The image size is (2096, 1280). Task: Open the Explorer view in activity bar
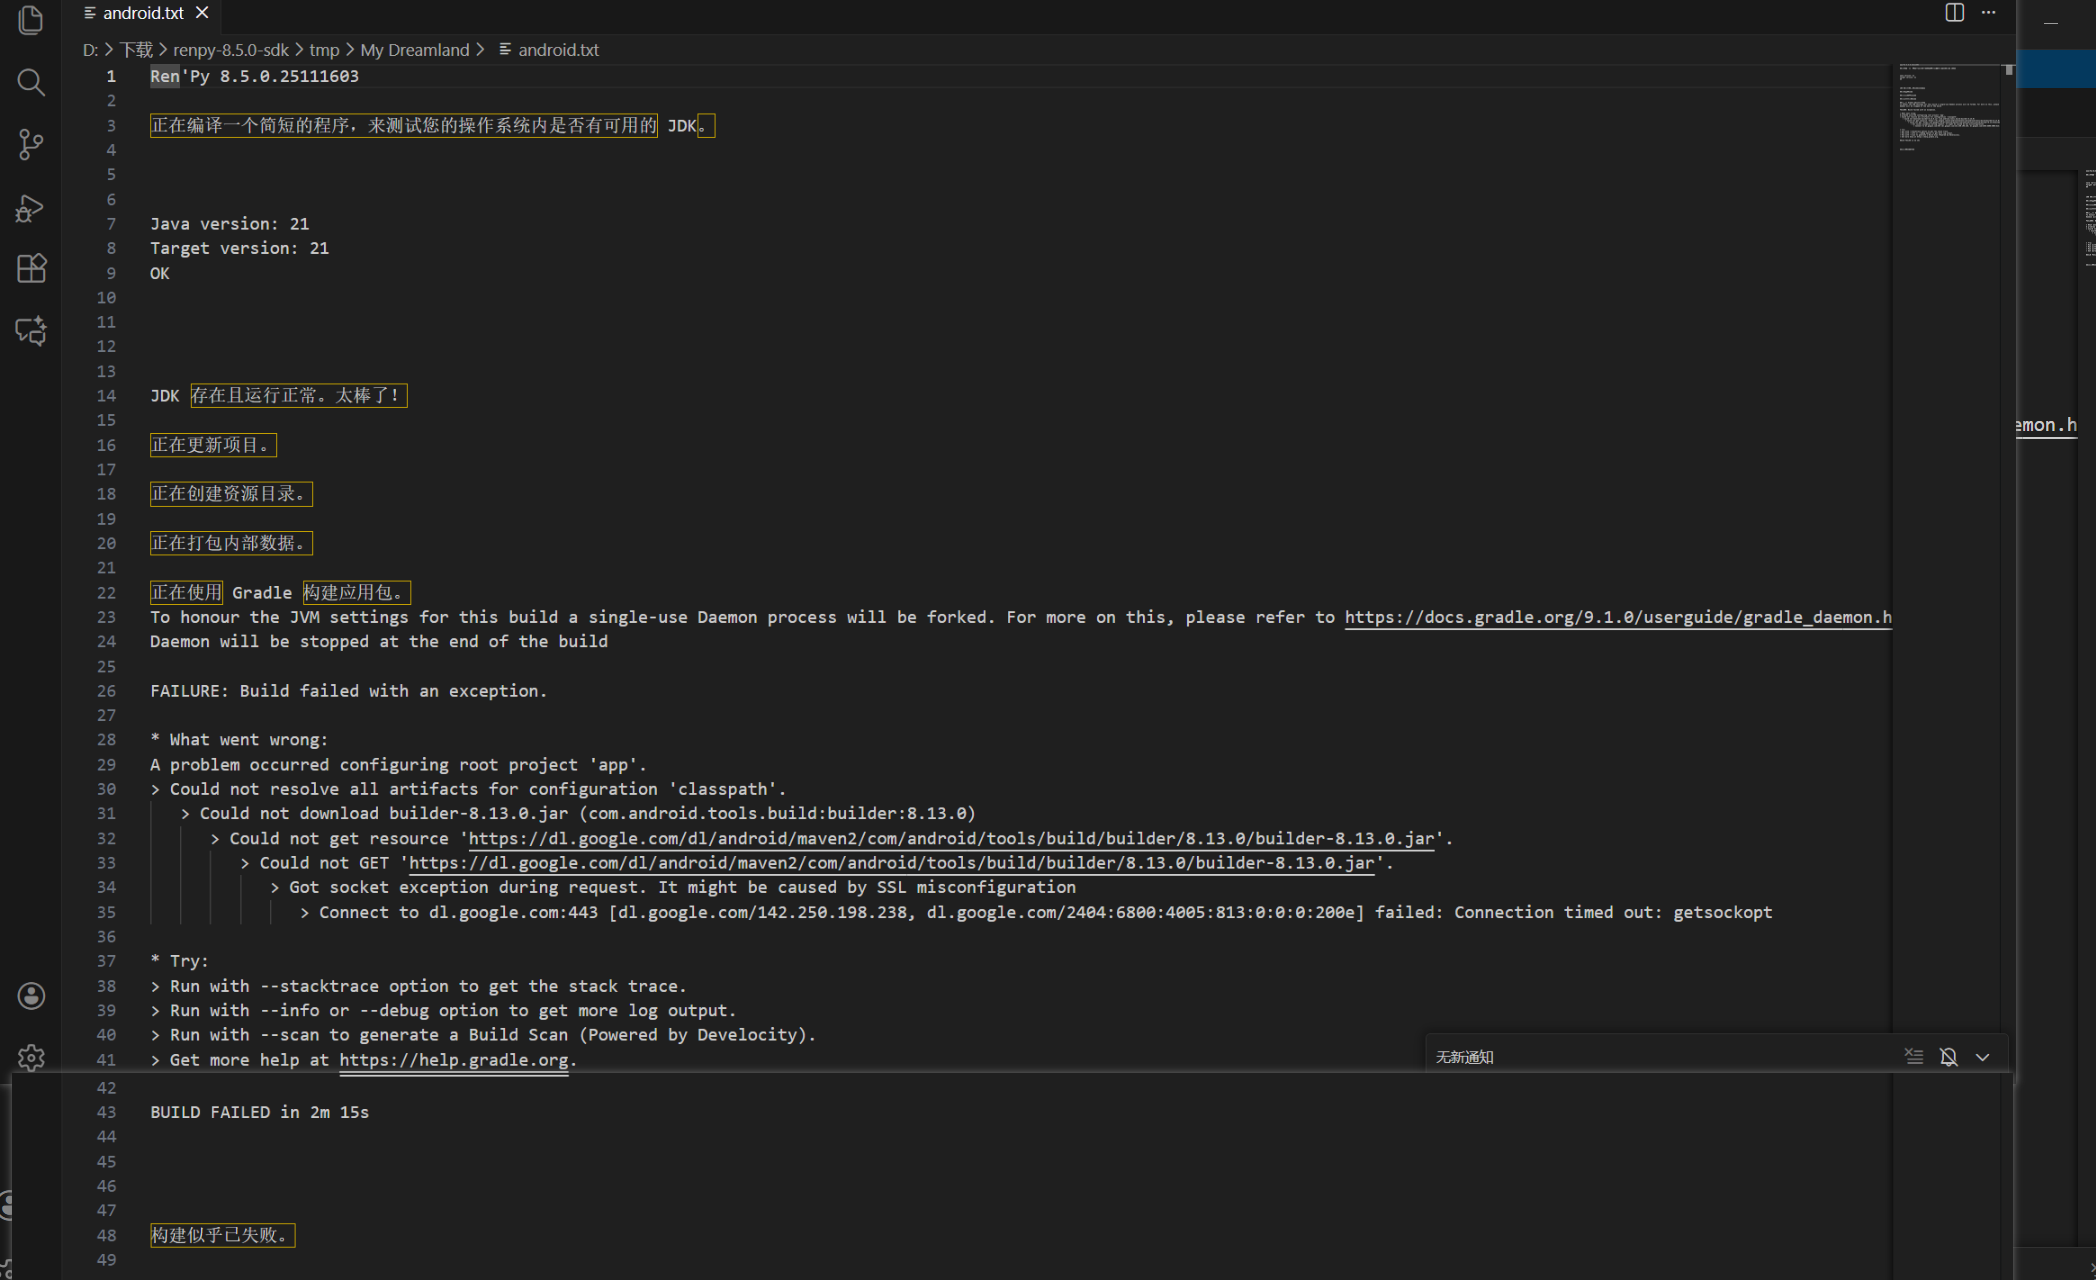point(31,20)
